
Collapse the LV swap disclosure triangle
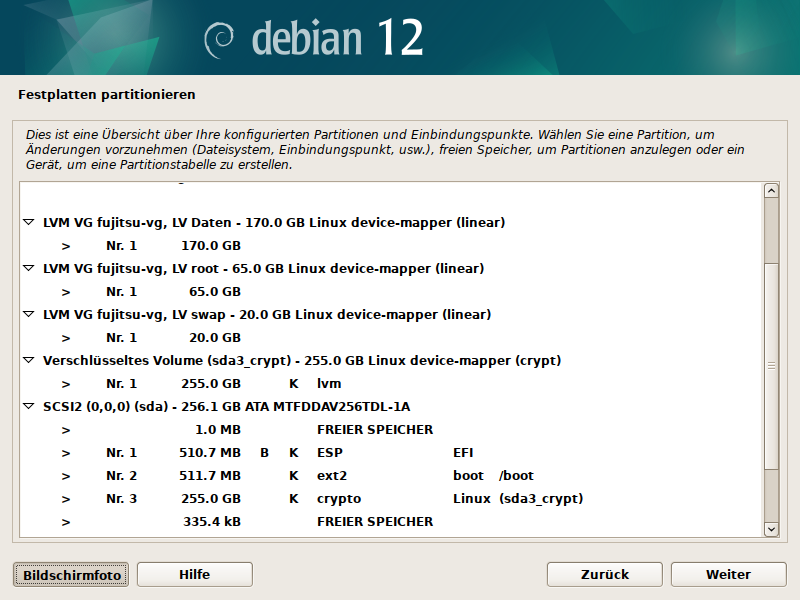[x=28, y=314]
